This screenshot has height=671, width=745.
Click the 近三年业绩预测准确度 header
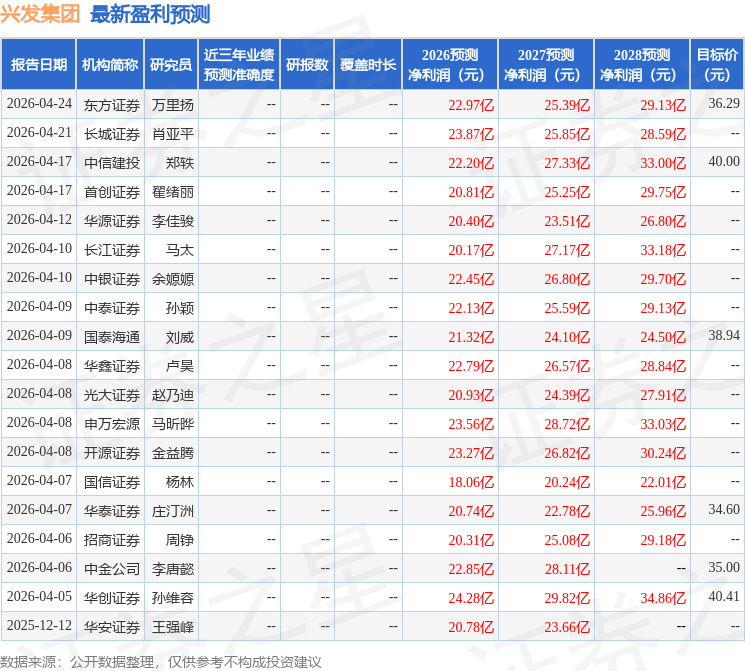click(x=239, y=65)
